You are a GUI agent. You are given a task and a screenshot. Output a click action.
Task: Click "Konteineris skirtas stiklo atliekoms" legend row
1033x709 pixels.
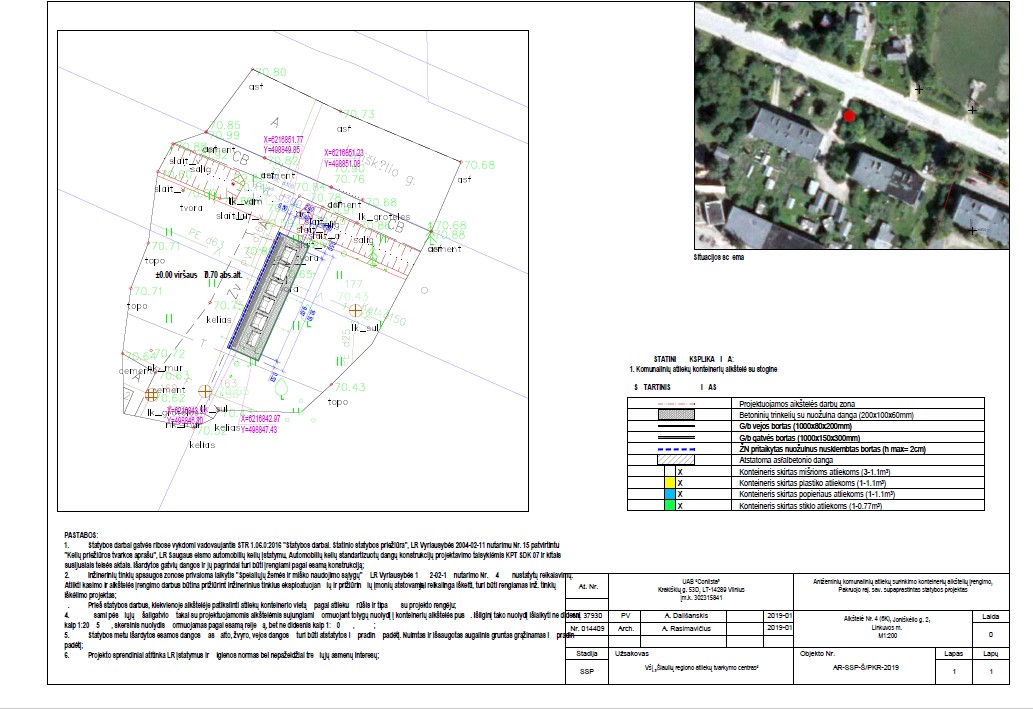pos(806,505)
